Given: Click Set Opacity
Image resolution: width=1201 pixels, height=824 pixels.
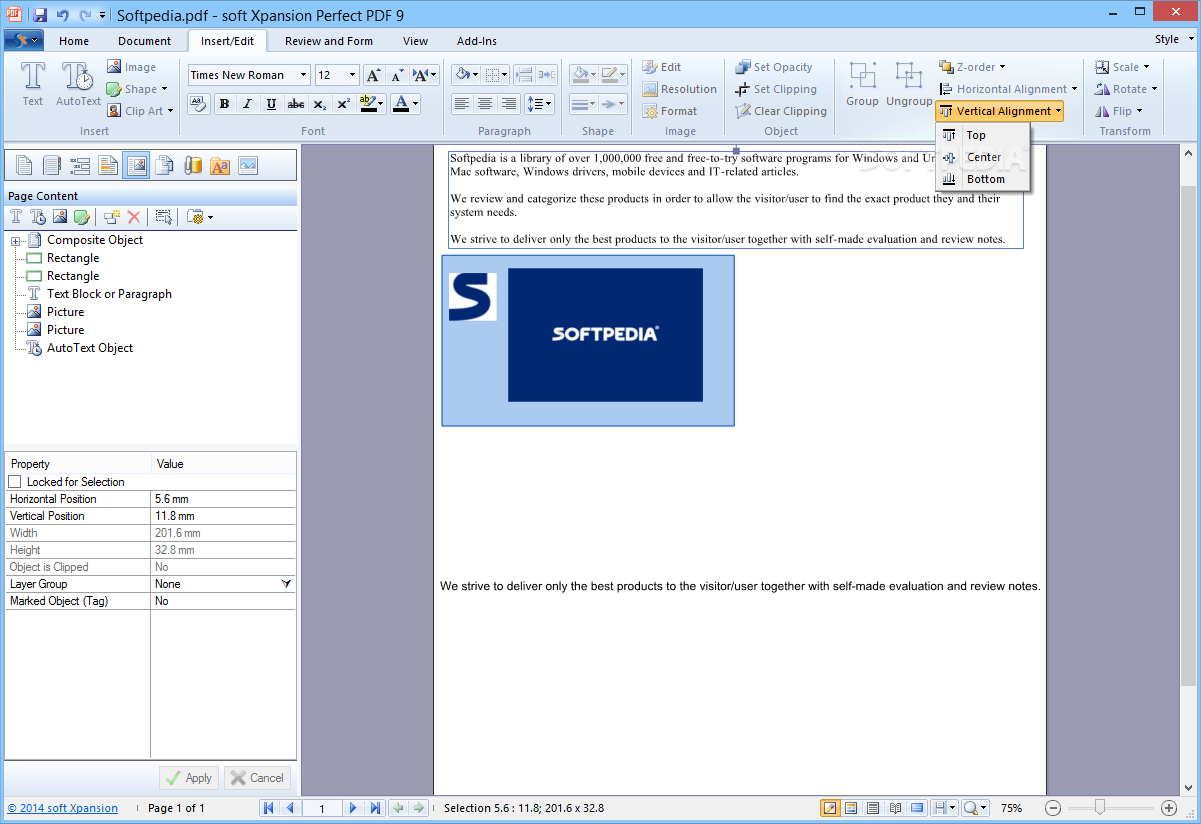Looking at the screenshot, I should click(x=773, y=67).
